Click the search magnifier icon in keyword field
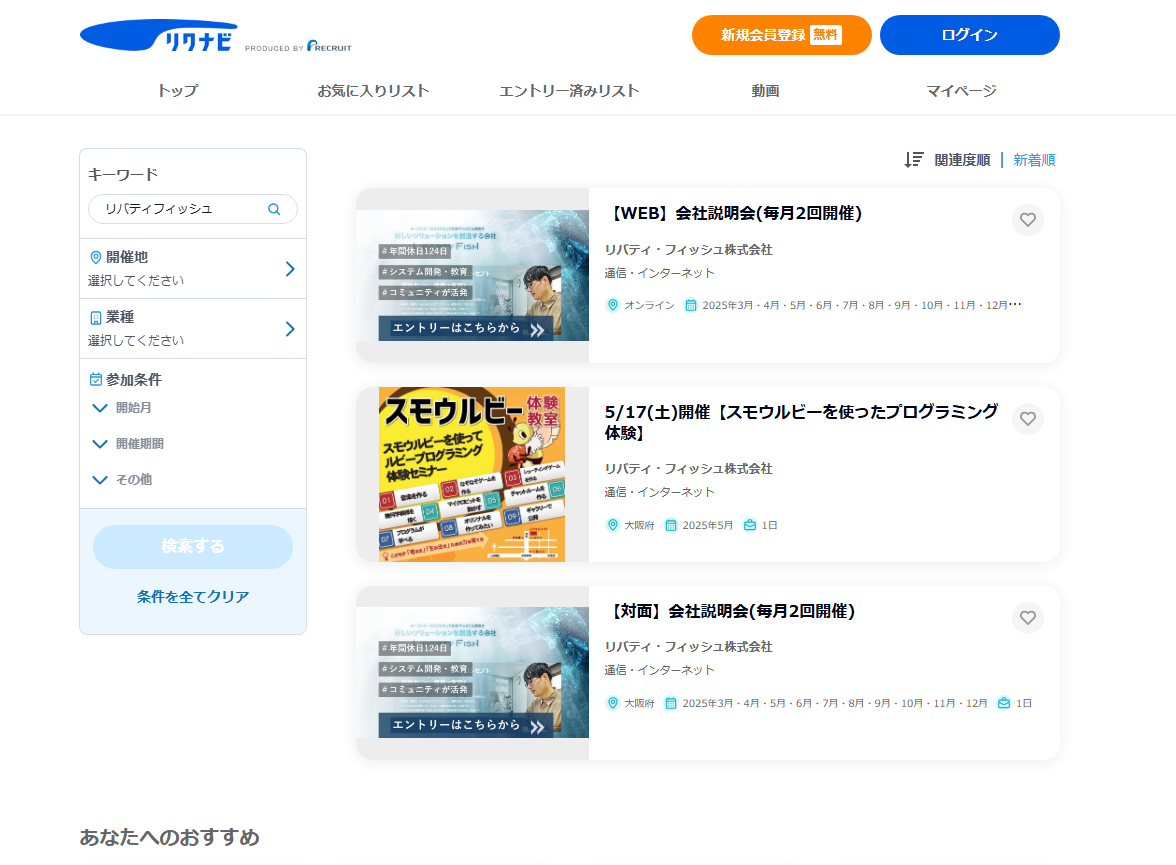The height and width of the screenshot is (865, 1176). point(274,209)
